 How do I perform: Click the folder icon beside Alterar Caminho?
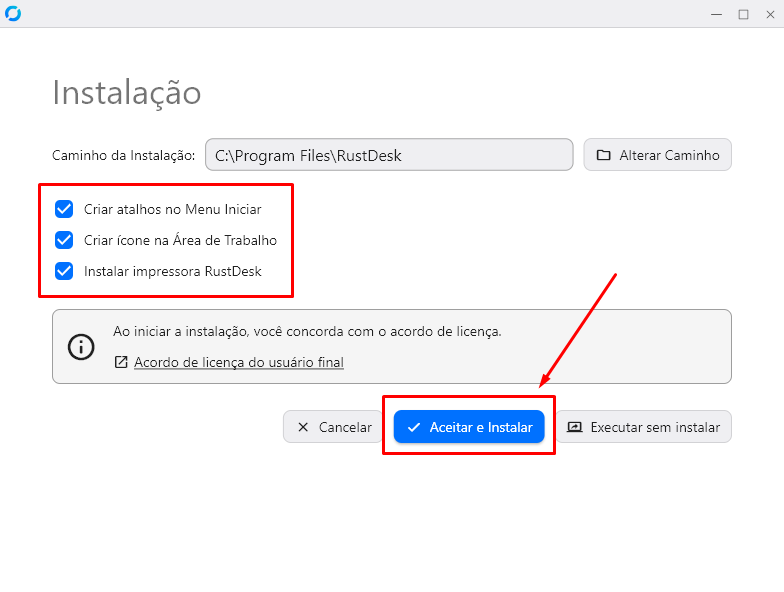click(x=603, y=155)
